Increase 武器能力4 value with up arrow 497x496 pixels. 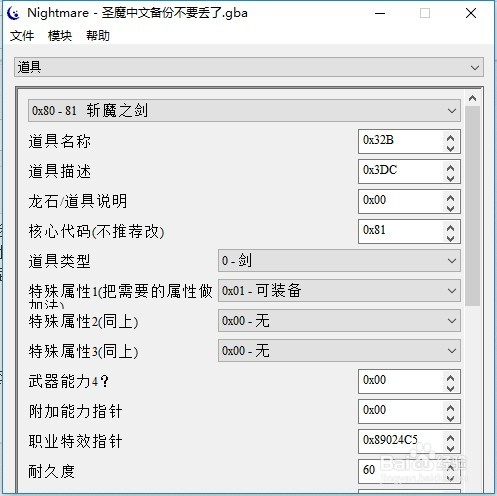pos(450,377)
